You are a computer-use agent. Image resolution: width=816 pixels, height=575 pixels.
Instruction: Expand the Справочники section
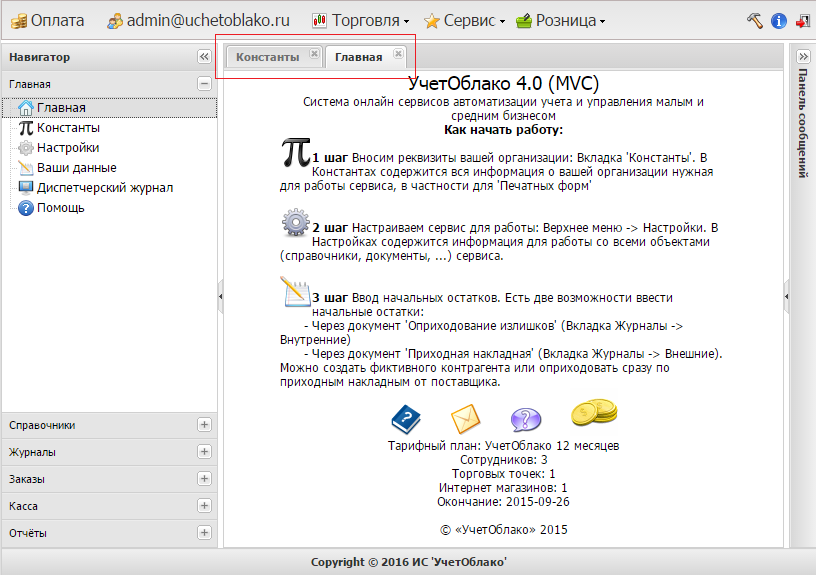pyautogui.click(x=205, y=425)
